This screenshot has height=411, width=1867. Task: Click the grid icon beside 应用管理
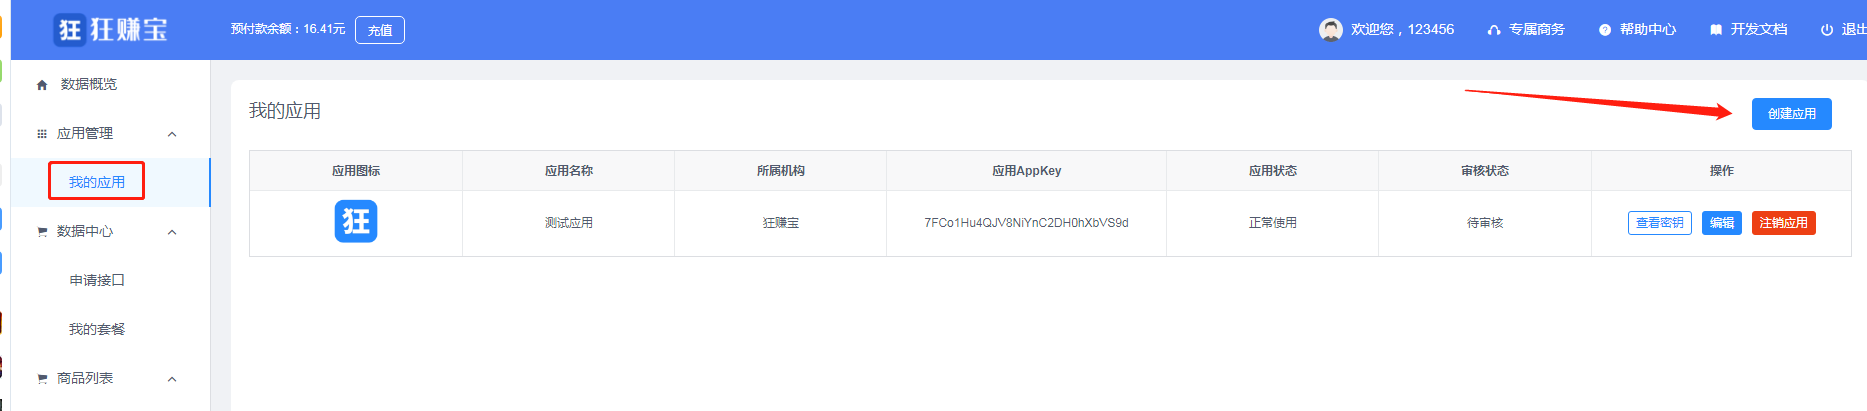[42, 134]
